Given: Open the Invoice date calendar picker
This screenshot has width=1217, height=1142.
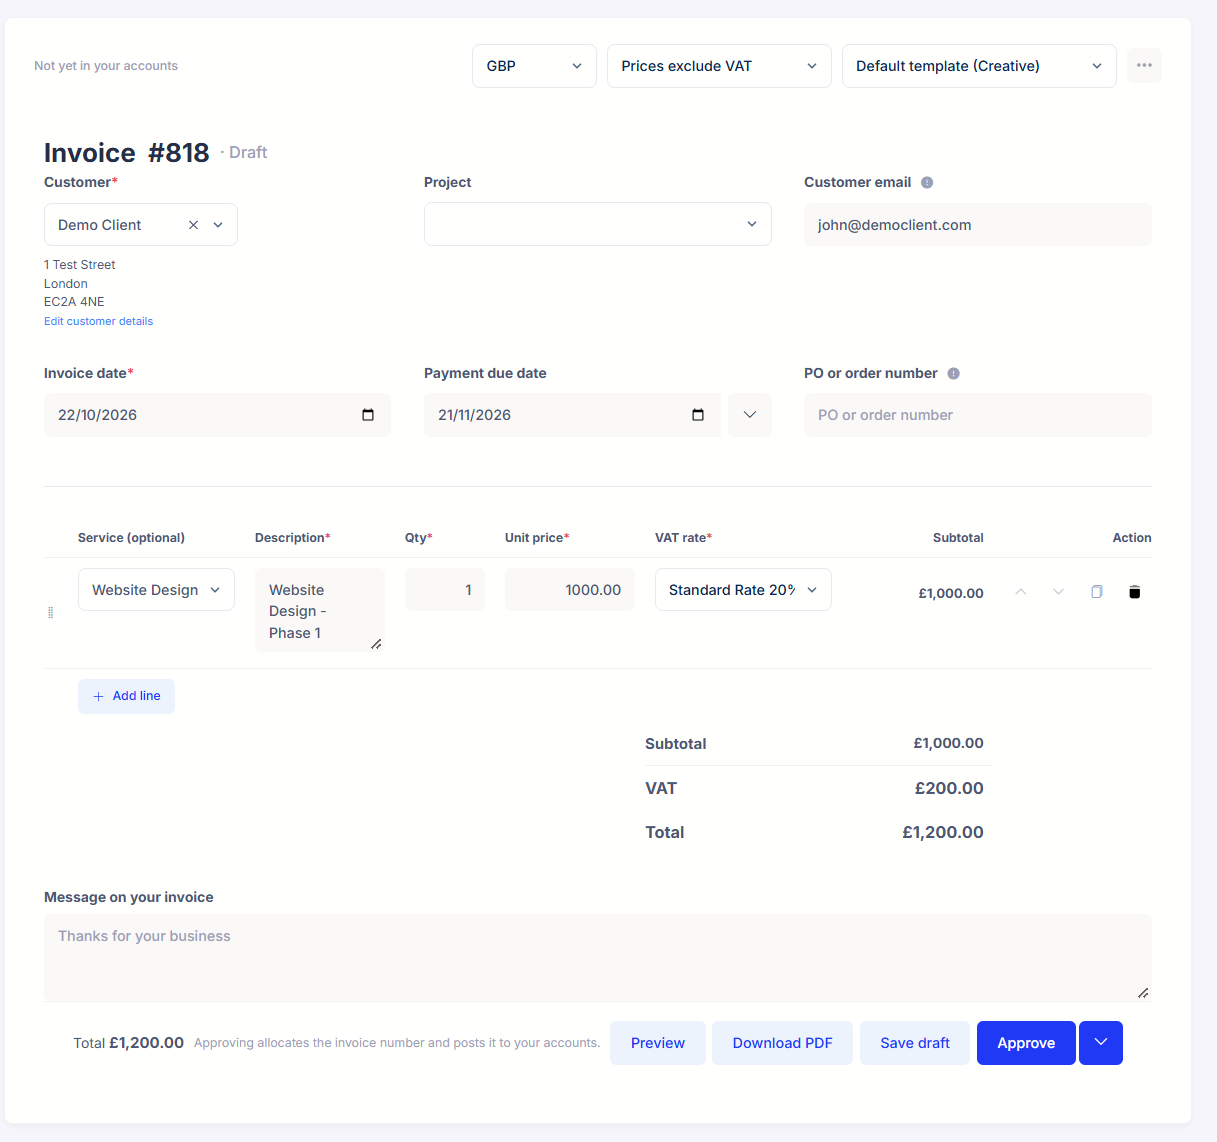Looking at the screenshot, I should 368,415.
